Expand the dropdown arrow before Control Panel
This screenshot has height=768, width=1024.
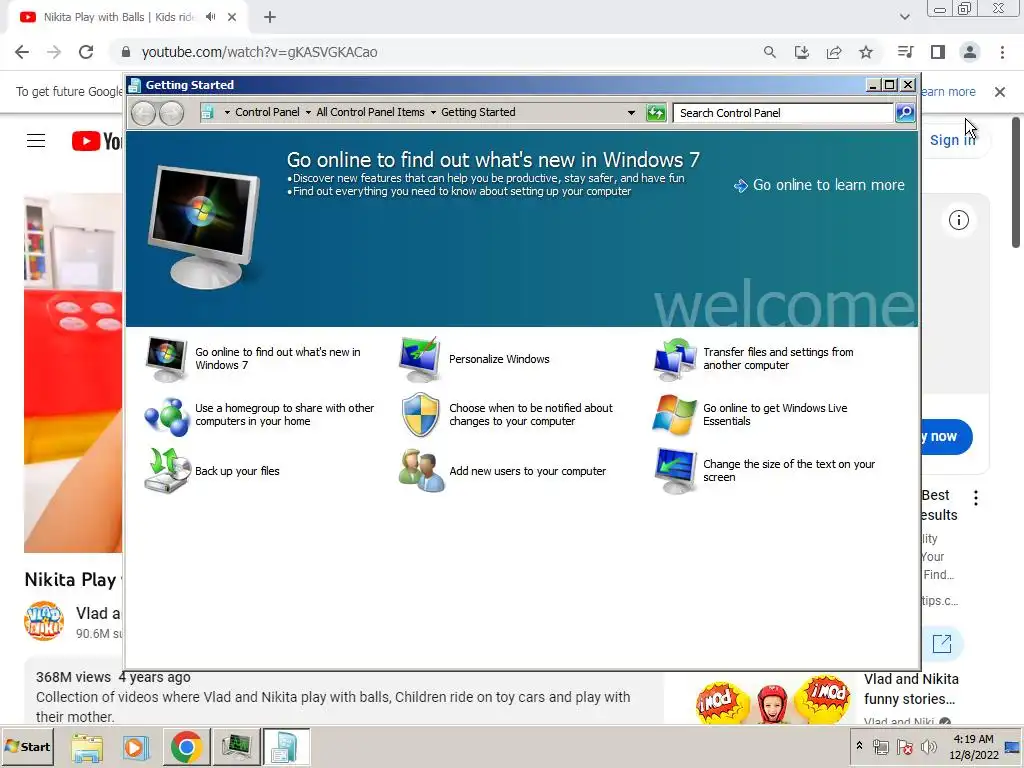pyautogui.click(x=227, y=113)
